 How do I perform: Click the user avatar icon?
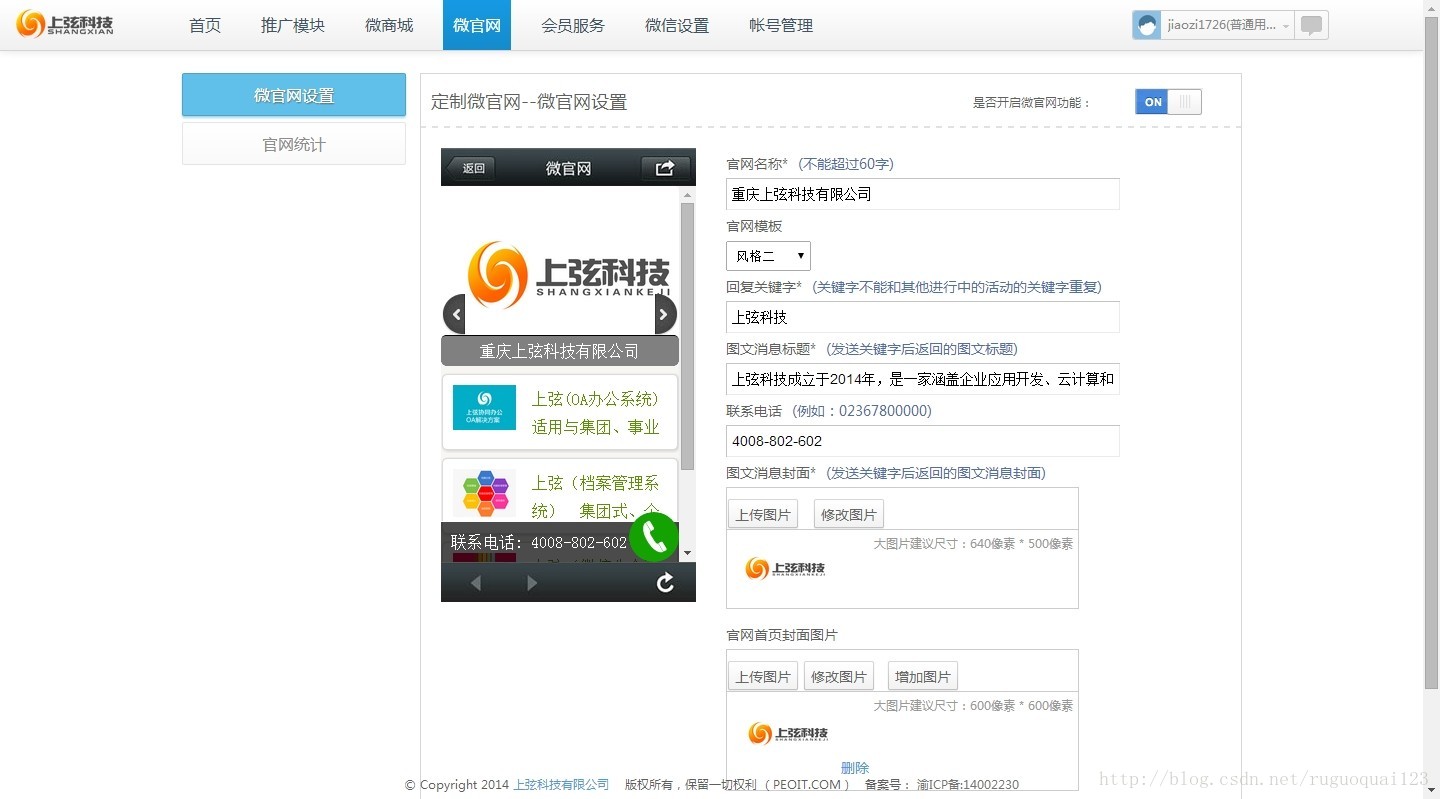point(1147,25)
